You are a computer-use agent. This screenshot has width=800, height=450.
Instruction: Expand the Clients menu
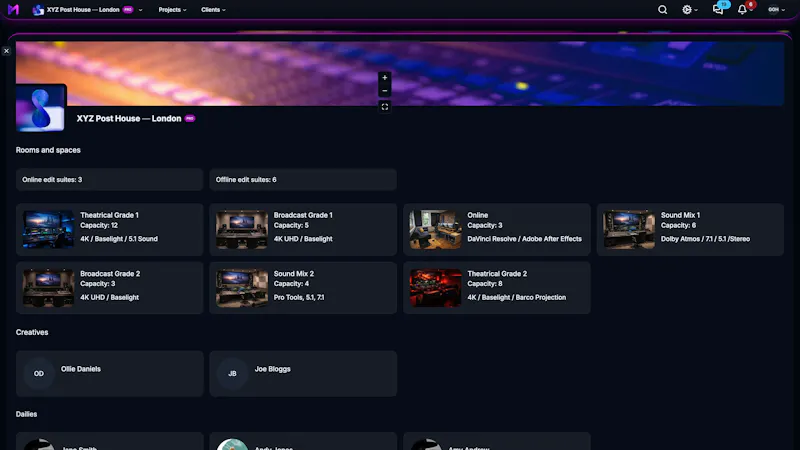point(213,10)
